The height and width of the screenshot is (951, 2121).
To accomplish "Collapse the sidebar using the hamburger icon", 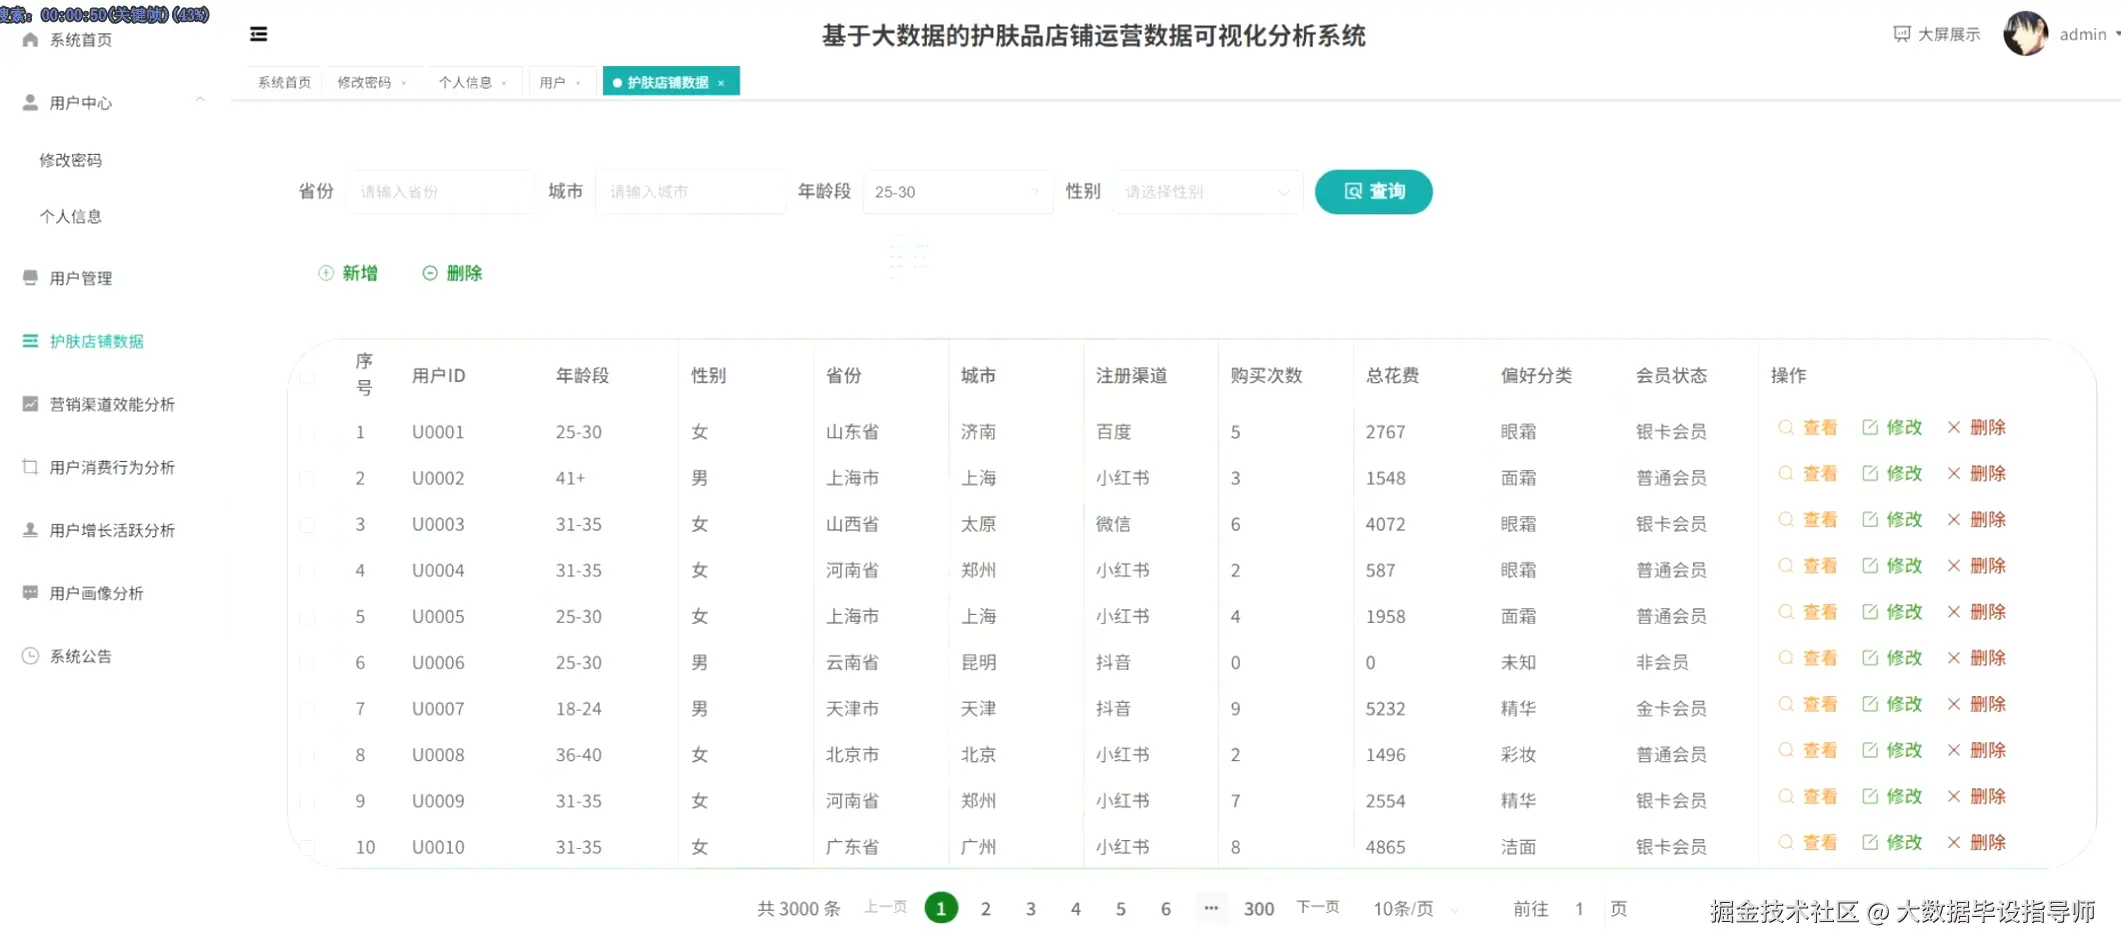I will (x=258, y=33).
